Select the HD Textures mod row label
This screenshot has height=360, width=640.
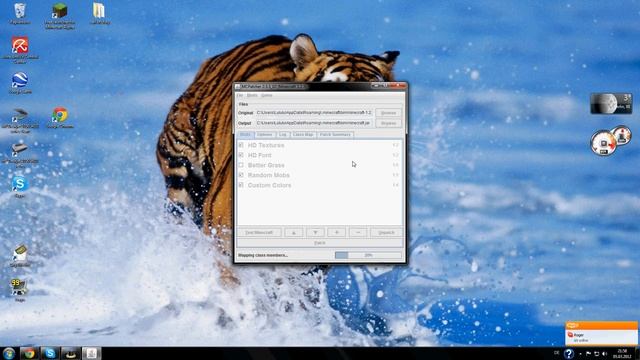pyautogui.click(x=266, y=145)
